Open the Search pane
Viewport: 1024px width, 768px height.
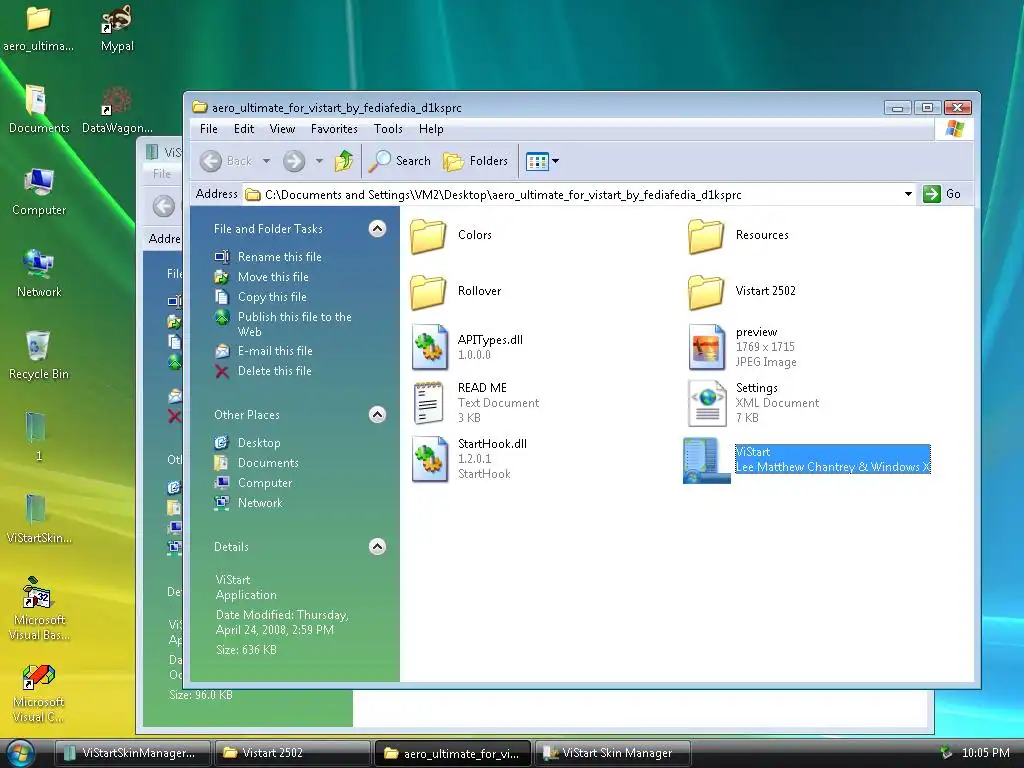[400, 161]
